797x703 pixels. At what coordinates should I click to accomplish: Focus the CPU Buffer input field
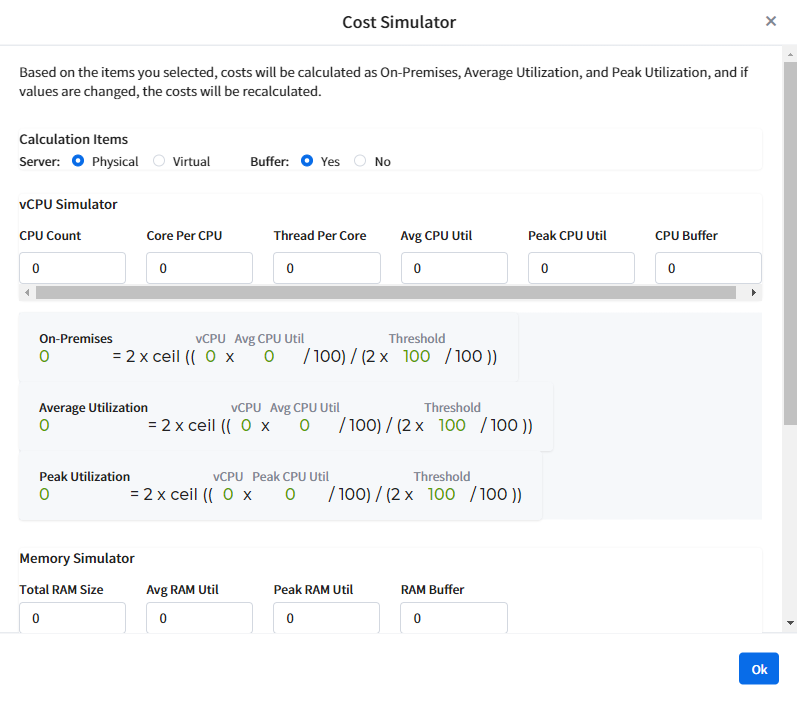coord(707,268)
